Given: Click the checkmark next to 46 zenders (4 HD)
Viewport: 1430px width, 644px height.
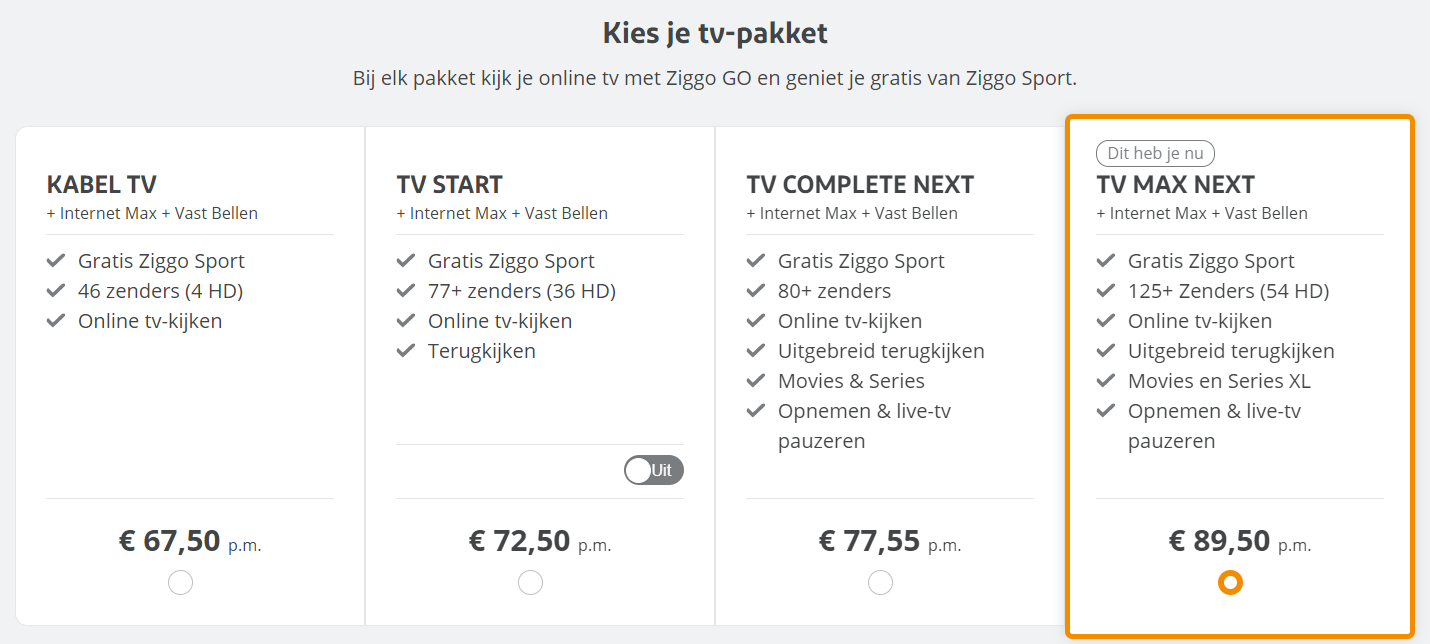Looking at the screenshot, I should 55,290.
